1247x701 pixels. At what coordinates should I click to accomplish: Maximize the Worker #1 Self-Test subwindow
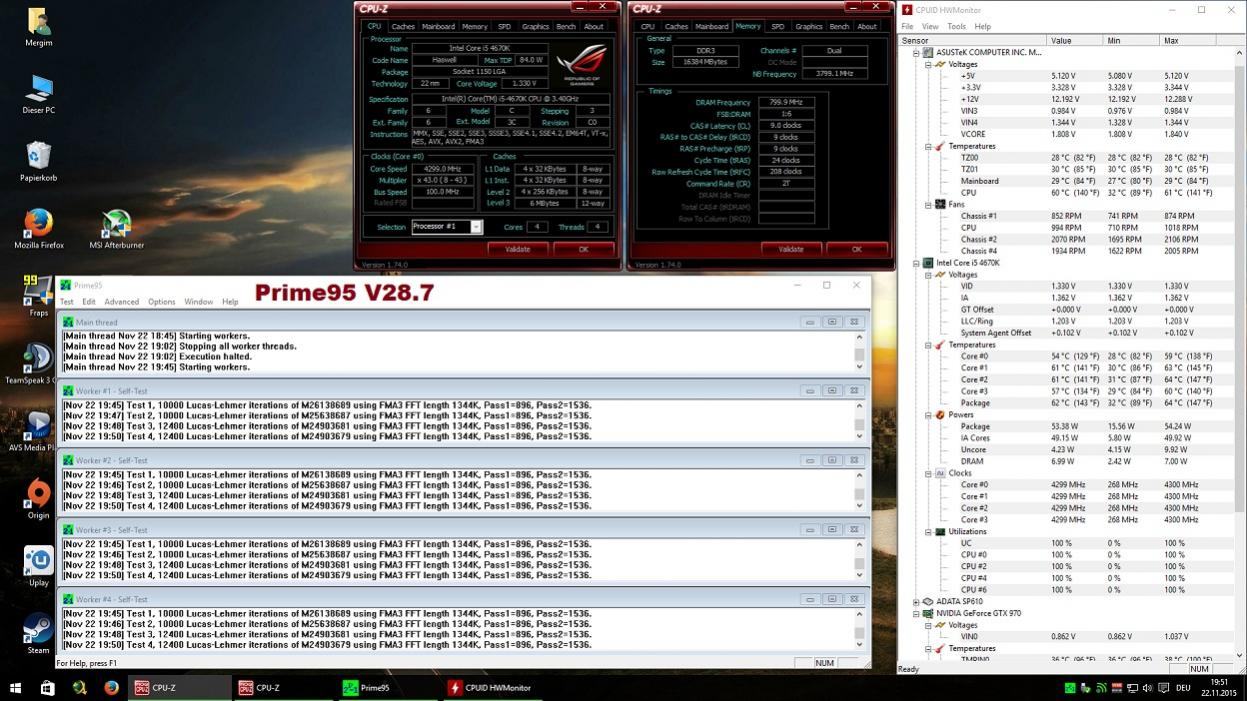coord(832,391)
